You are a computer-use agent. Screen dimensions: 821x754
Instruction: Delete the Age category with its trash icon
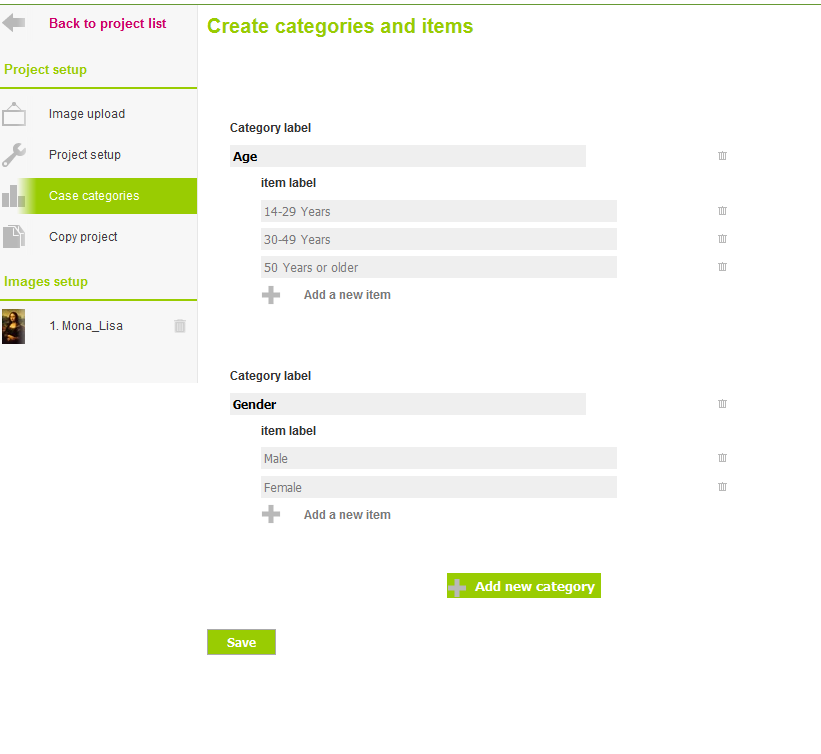coord(722,156)
